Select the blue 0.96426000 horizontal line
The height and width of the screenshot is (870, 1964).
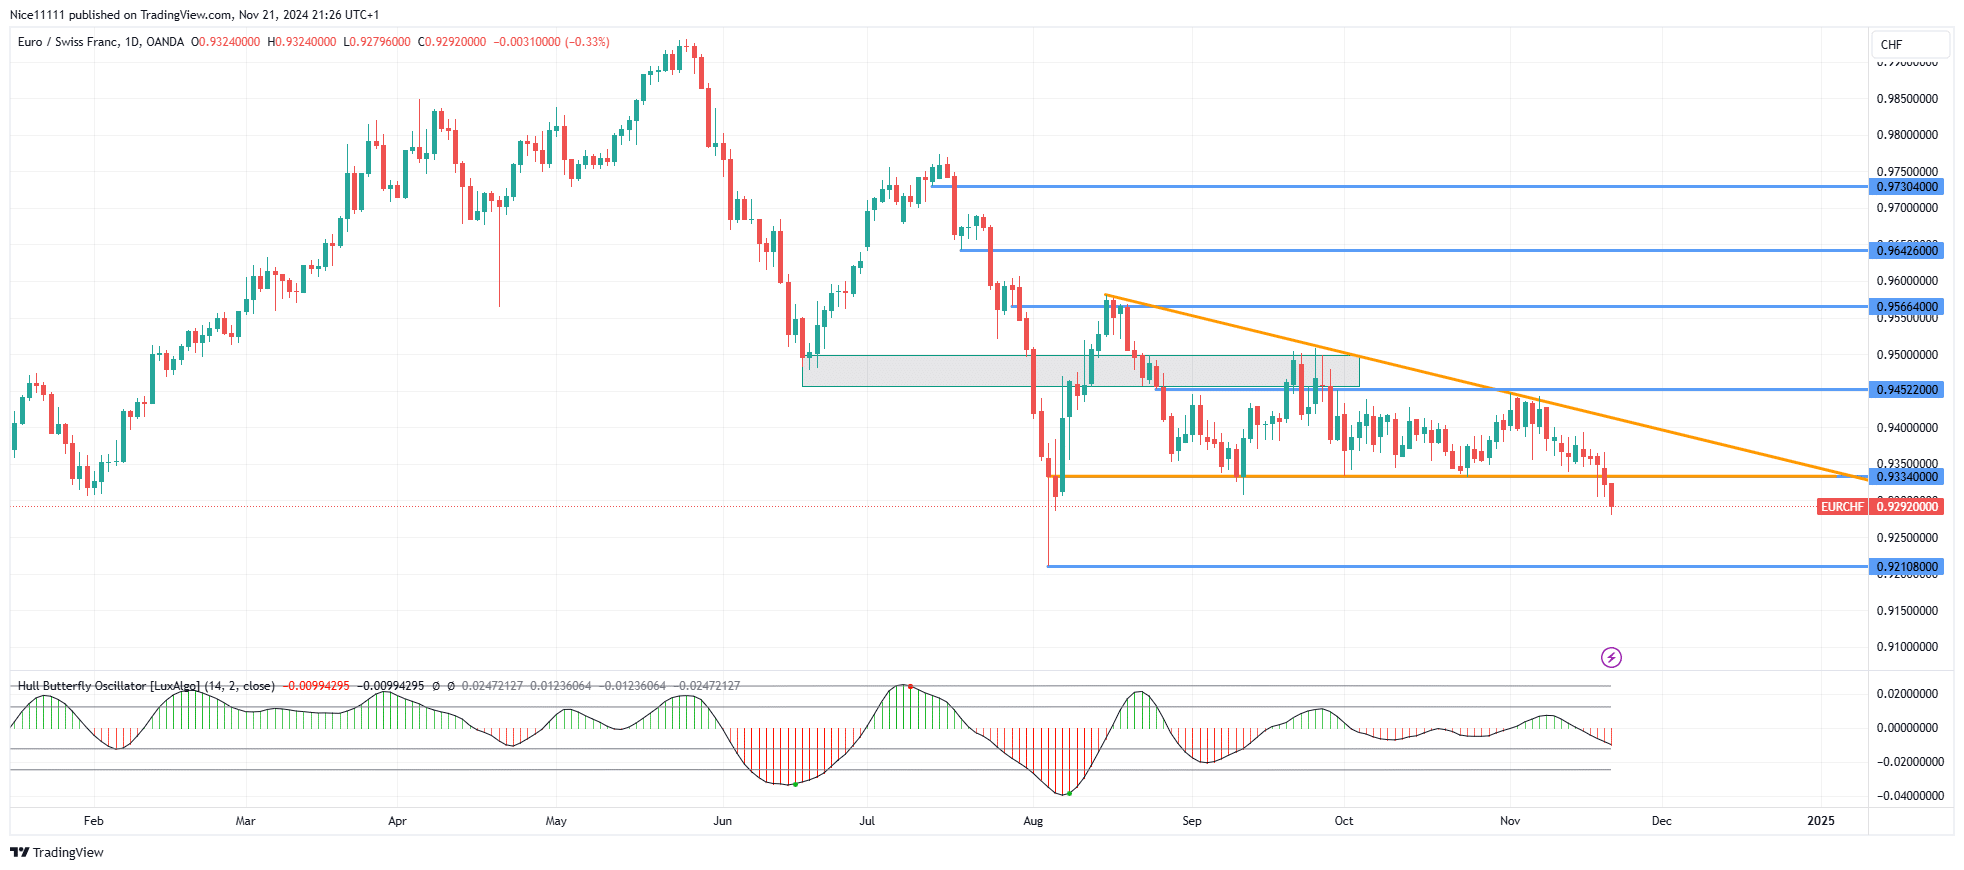tap(1414, 250)
